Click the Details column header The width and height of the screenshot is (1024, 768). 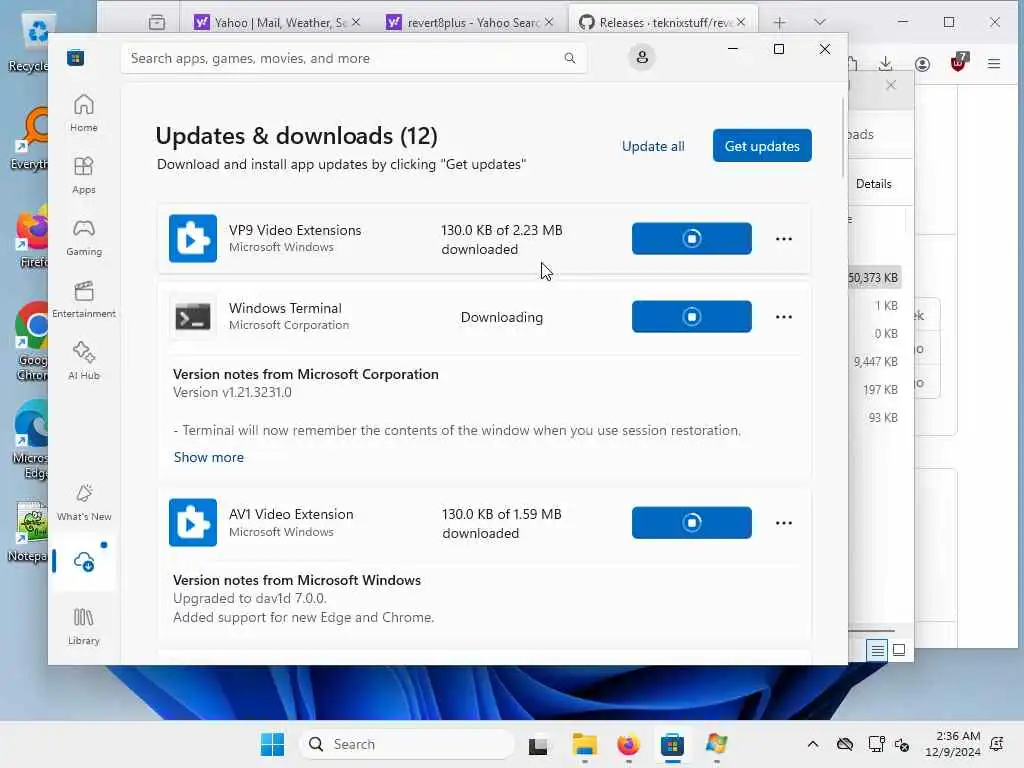pyautogui.click(x=873, y=184)
